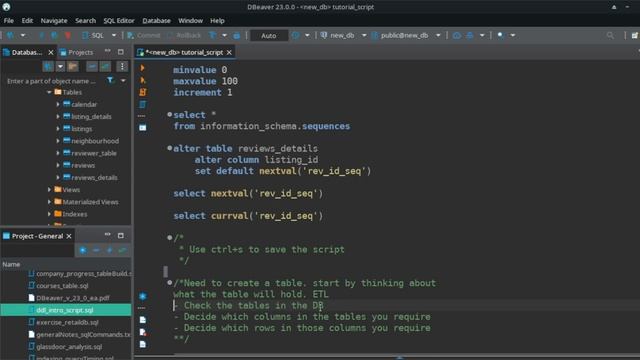640x360 pixels.
Task: Click the upper page icon at the gutter bottom
Action: point(142,320)
